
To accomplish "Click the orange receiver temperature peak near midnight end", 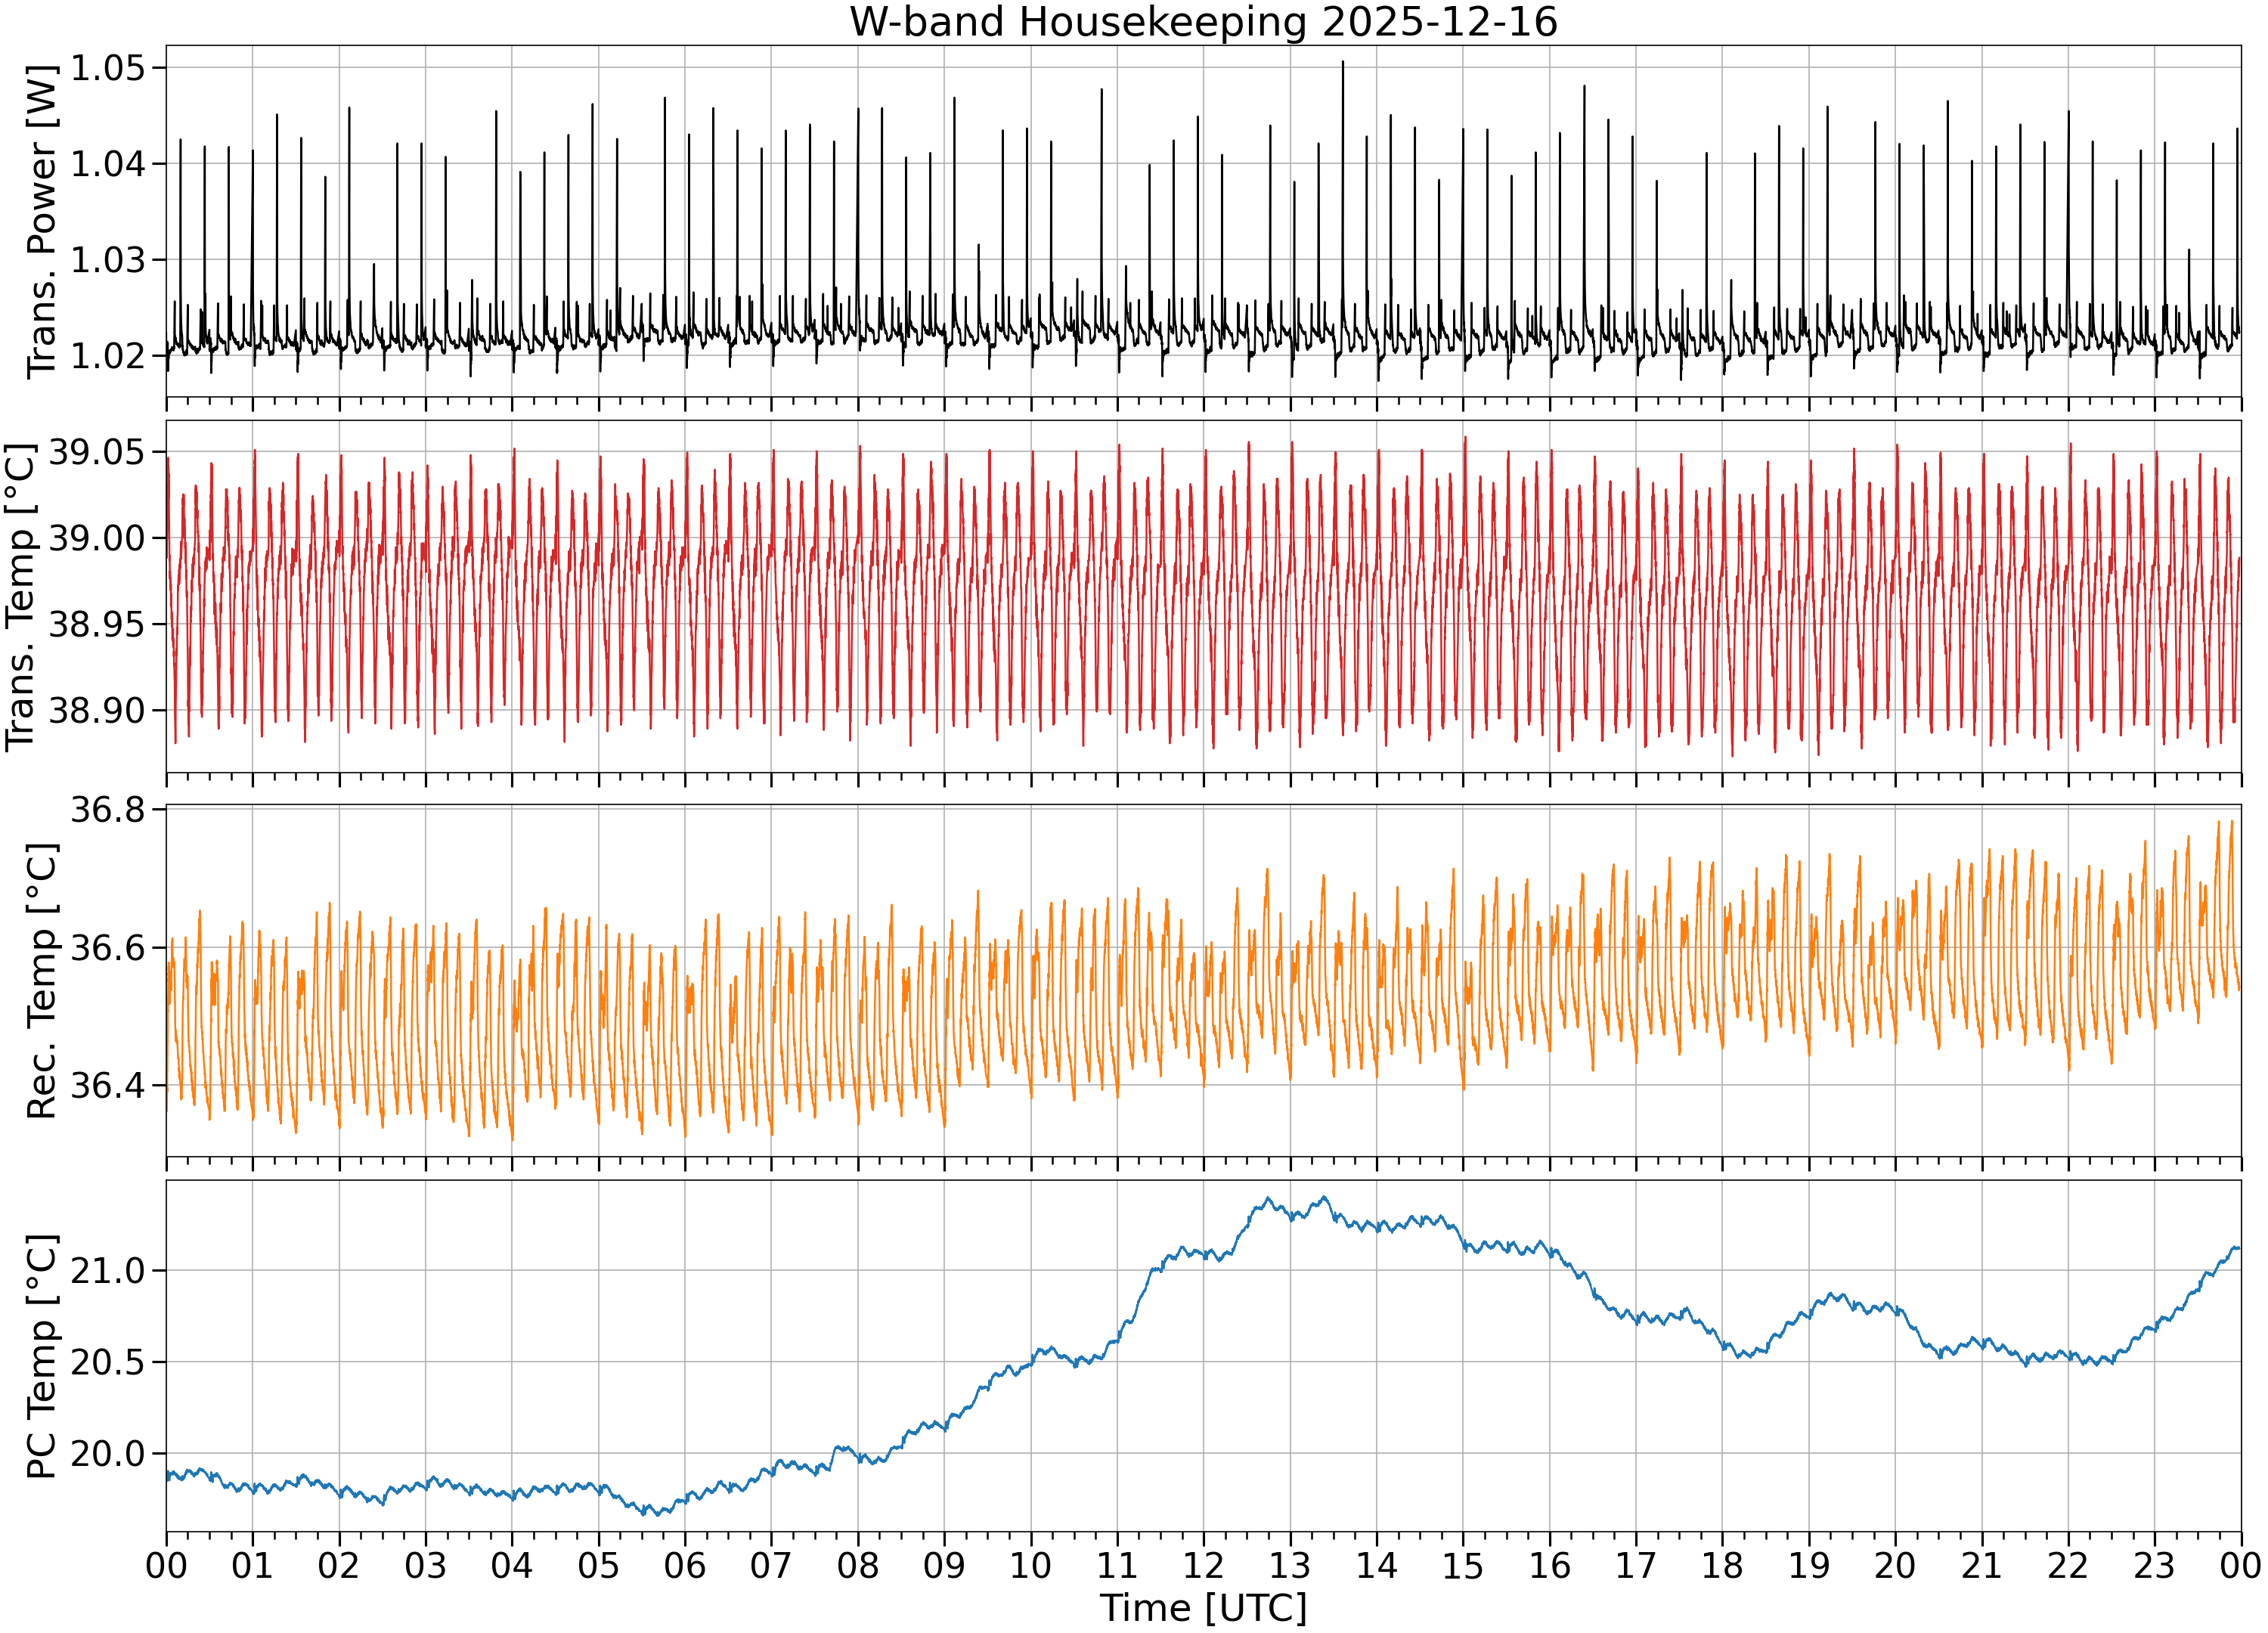I will coord(2231,822).
